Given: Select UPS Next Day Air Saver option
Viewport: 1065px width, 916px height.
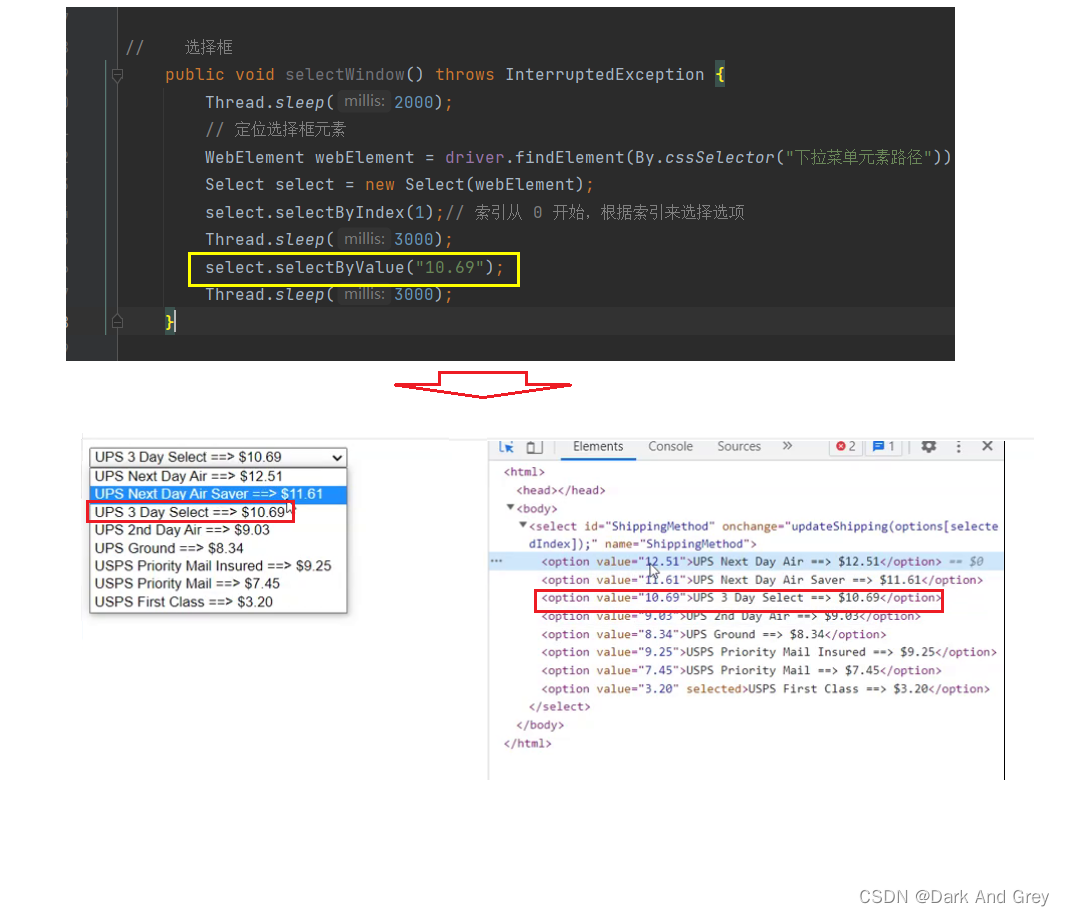Looking at the screenshot, I should coord(218,494).
